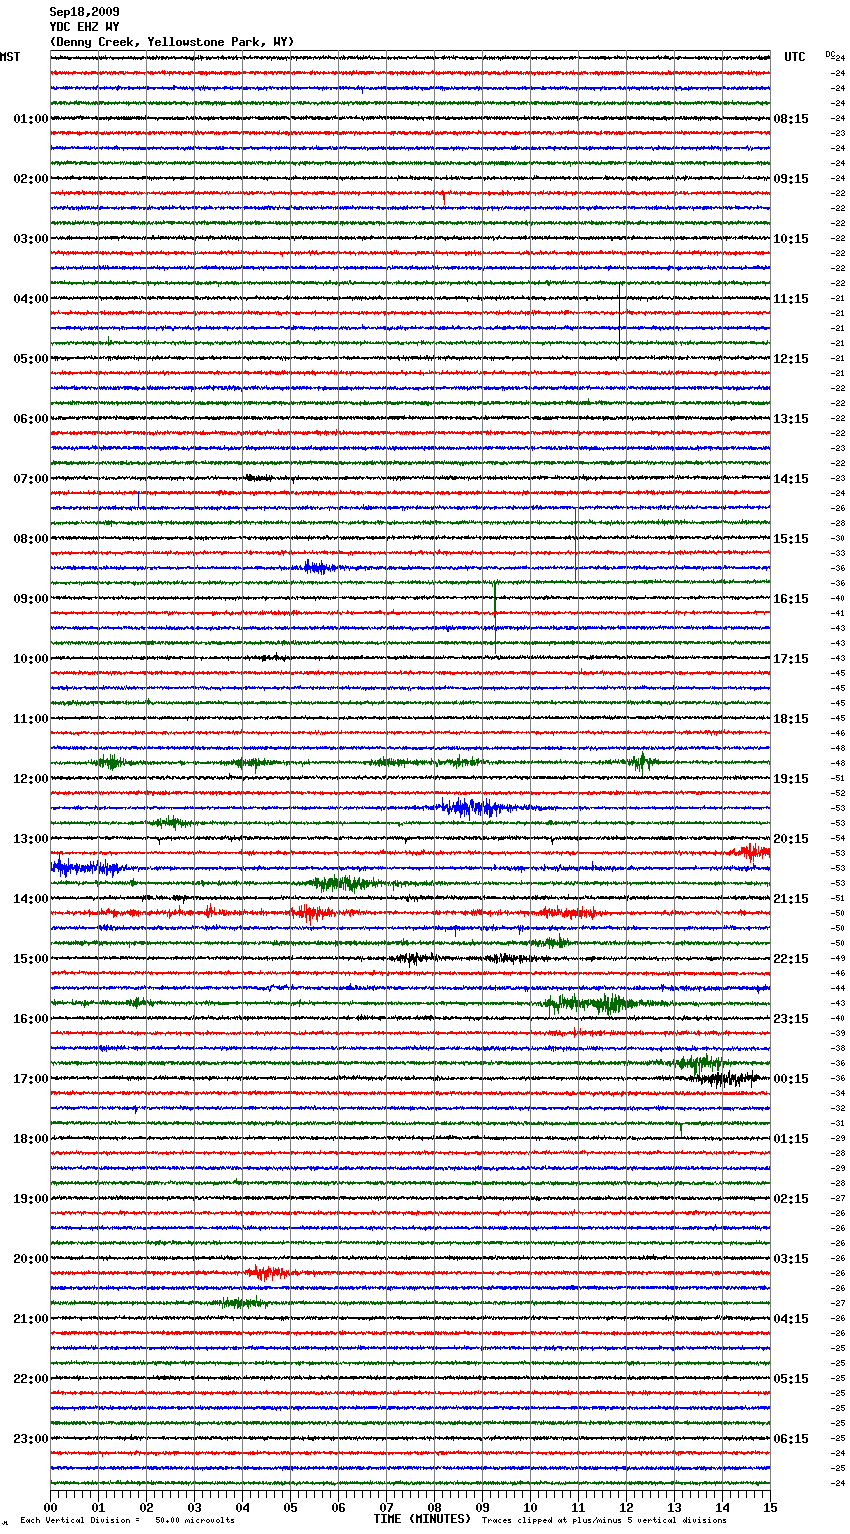Image resolution: width=850 pixels, height=1534 pixels.
Task: Click the 16:15 UTC time label
Action: point(791,599)
